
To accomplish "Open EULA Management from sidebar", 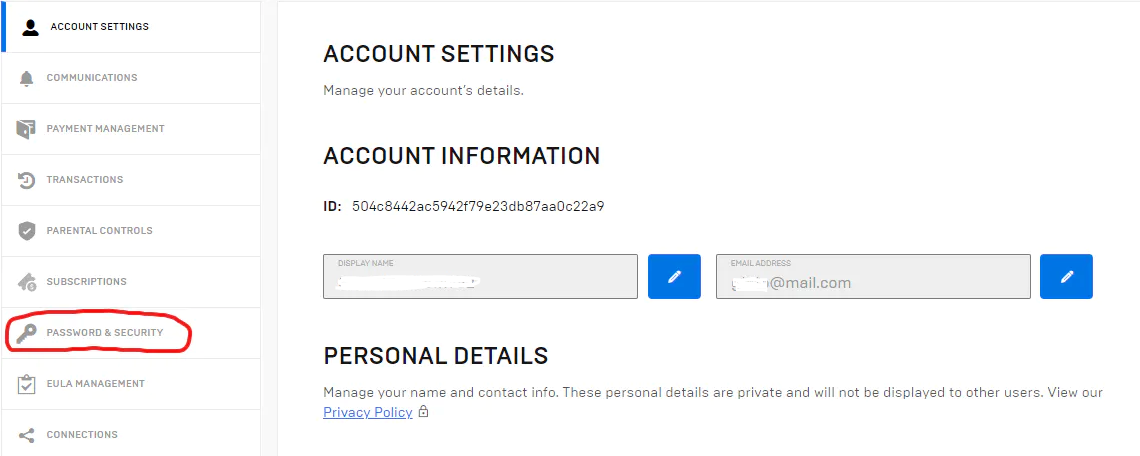I will tap(131, 384).
